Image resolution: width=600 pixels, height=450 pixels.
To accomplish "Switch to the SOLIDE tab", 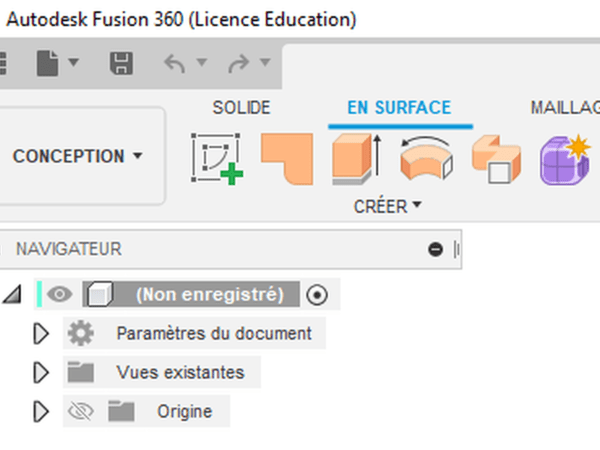I will click(x=241, y=107).
